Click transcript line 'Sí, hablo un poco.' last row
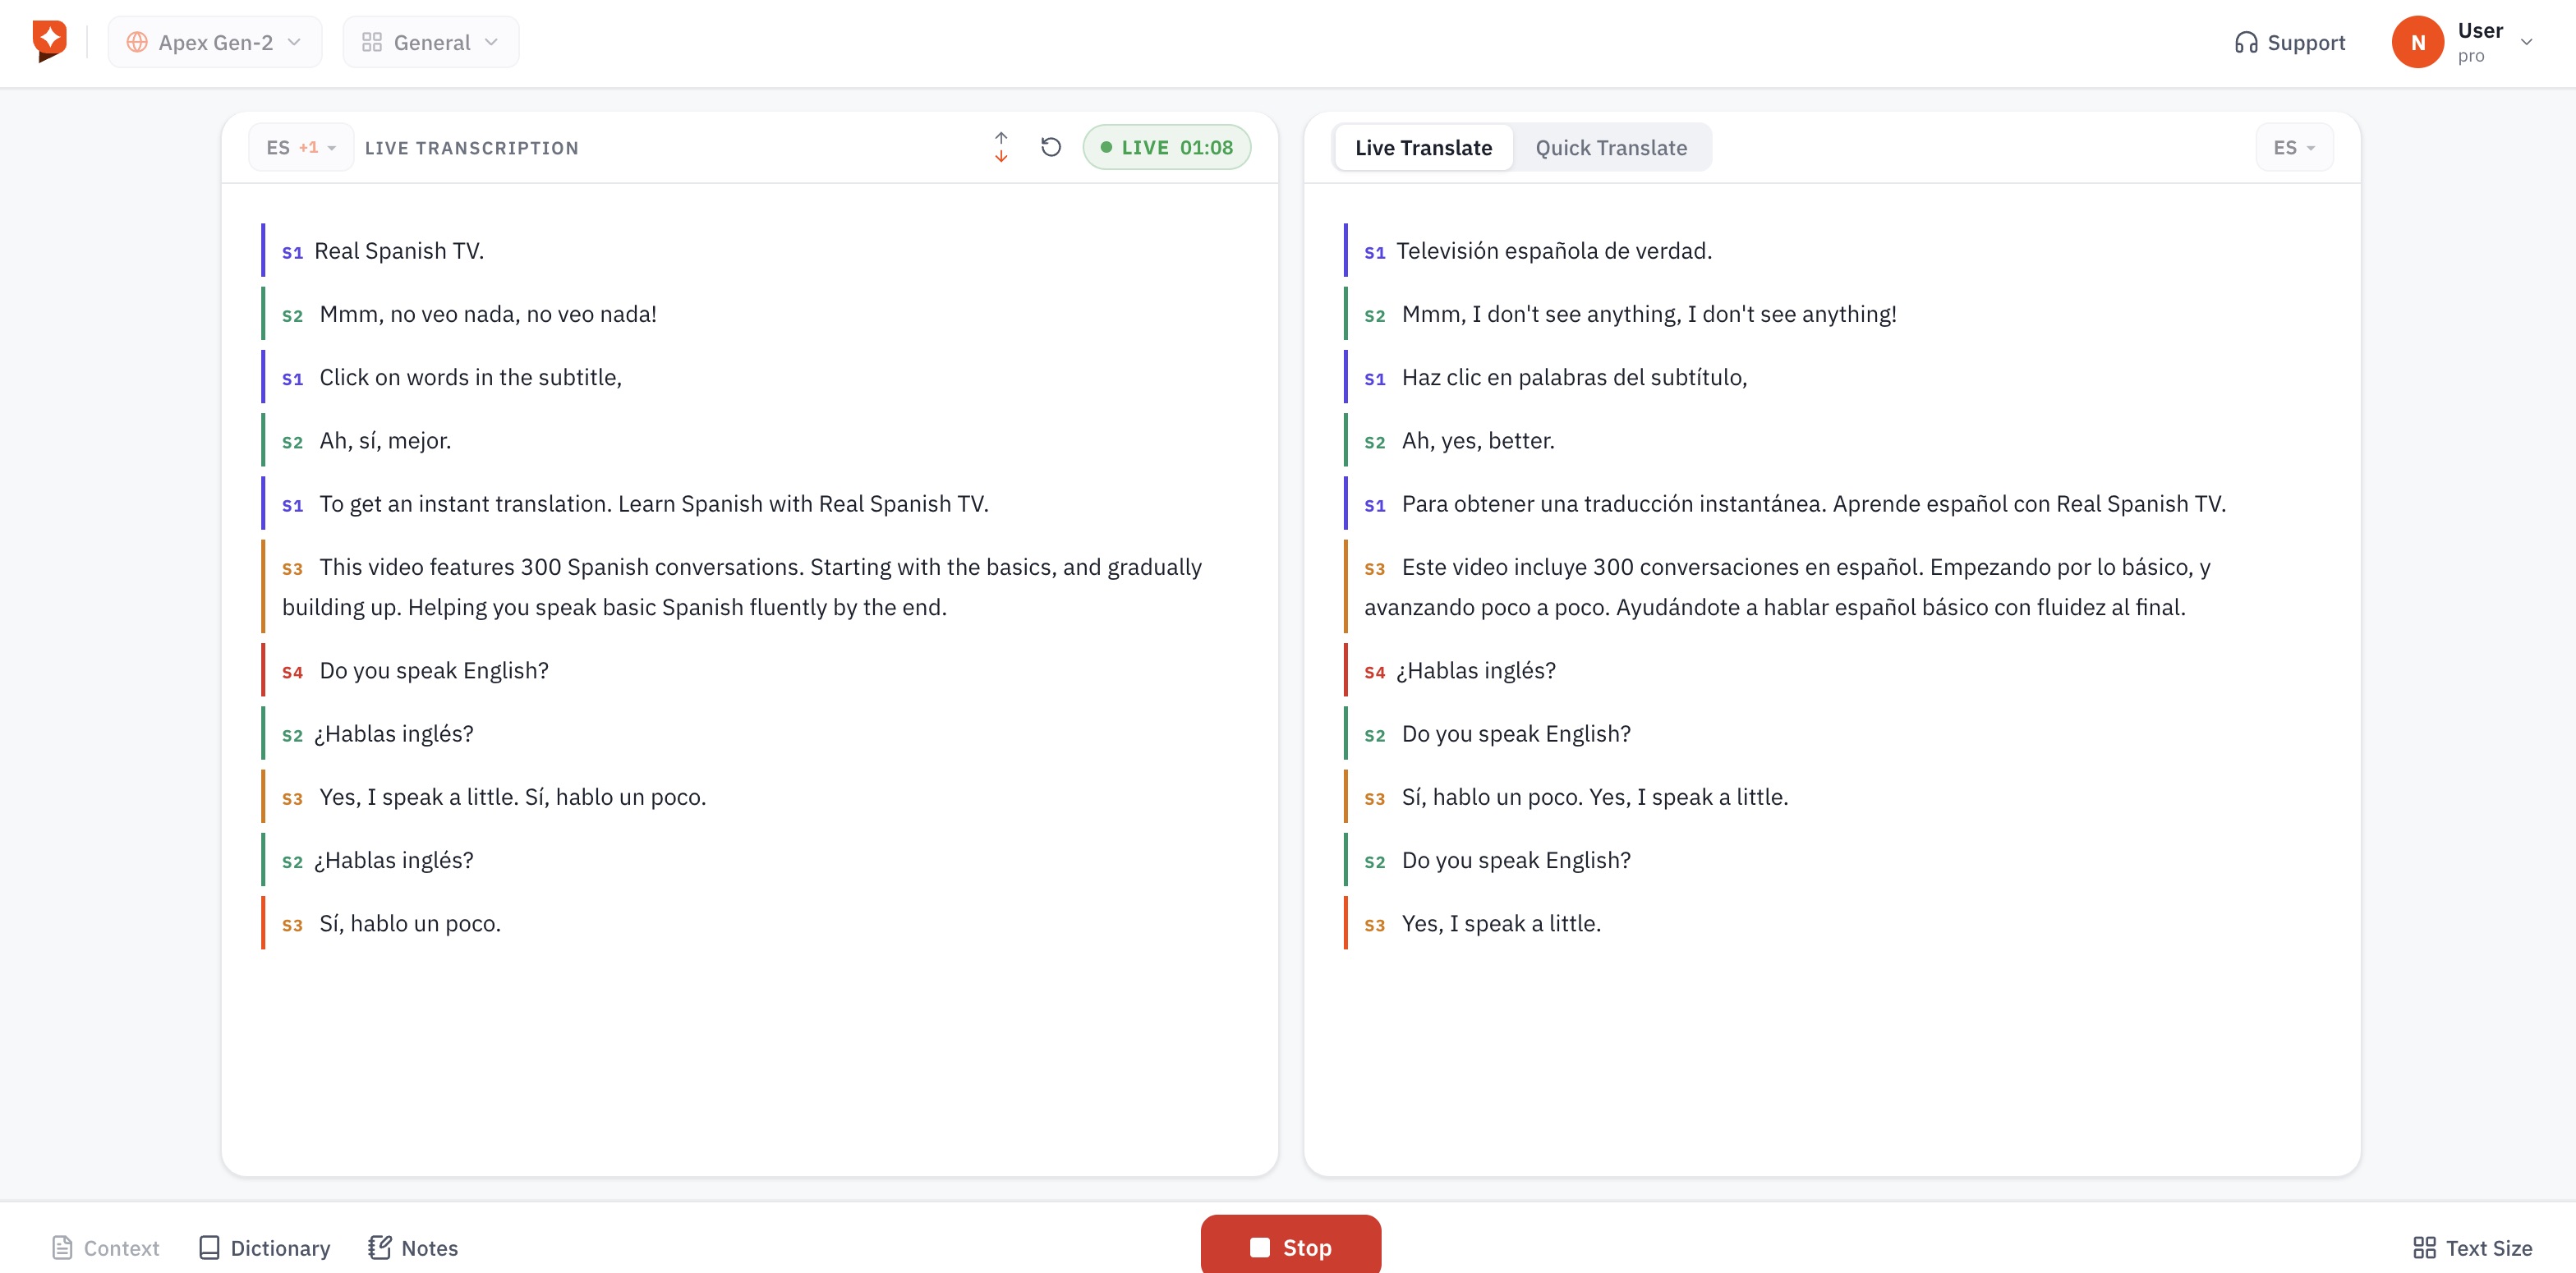Image resolution: width=2576 pixels, height=1273 pixels. tap(410, 923)
